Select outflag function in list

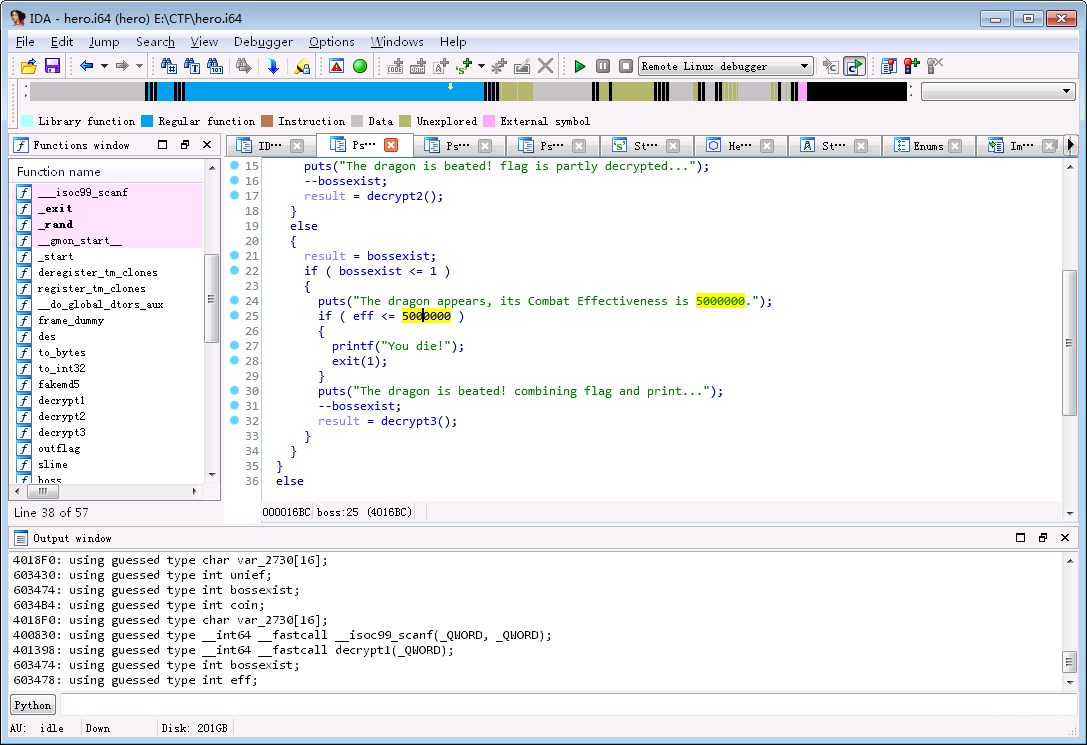pos(59,448)
